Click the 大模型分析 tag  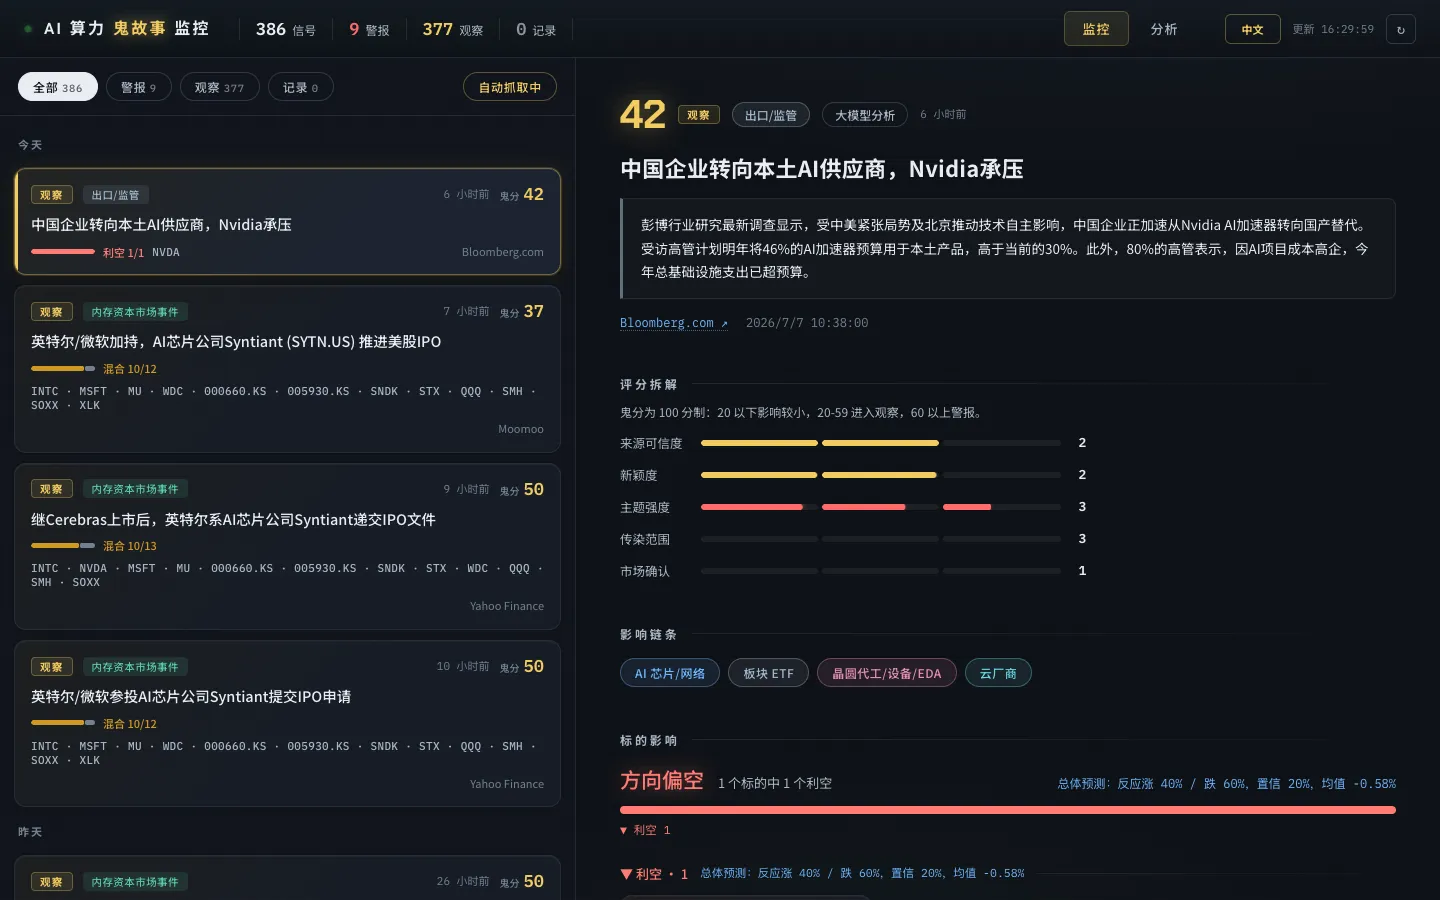click(865, 115)
